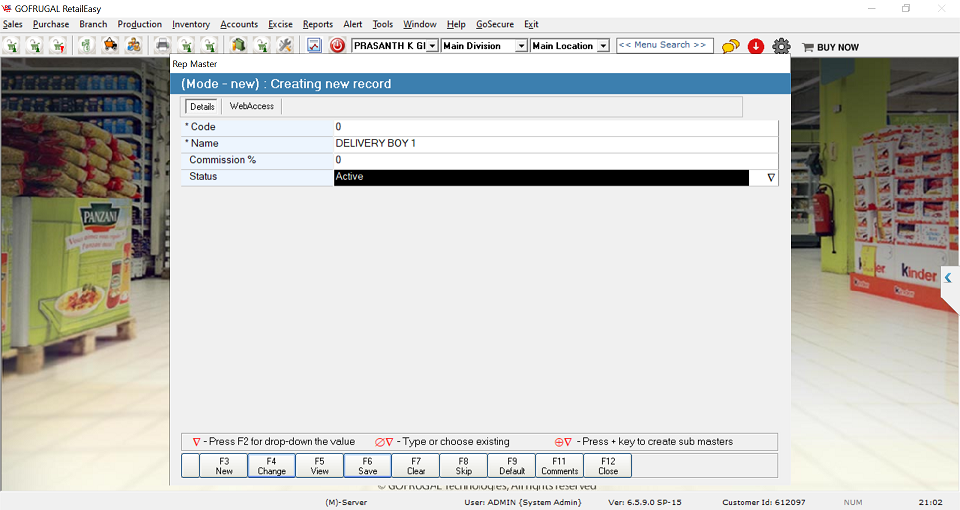Switch to the WebAccess tab
Image resolution: width=960 pixels, height=510 pixels.
pos(251,106)
